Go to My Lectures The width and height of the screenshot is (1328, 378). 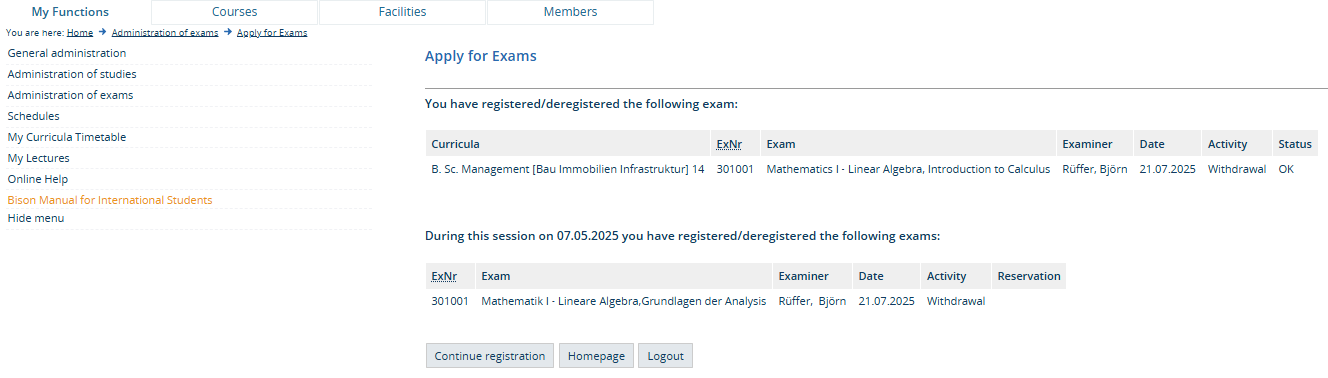38,158
